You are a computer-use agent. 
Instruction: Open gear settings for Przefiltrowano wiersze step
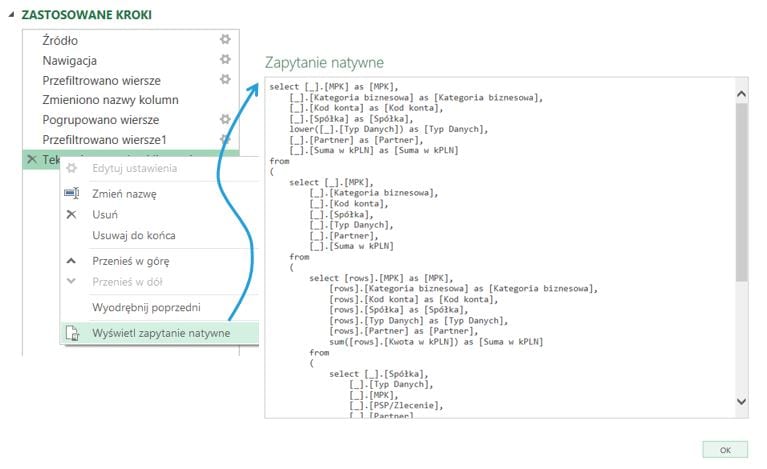tap(225, 80)
